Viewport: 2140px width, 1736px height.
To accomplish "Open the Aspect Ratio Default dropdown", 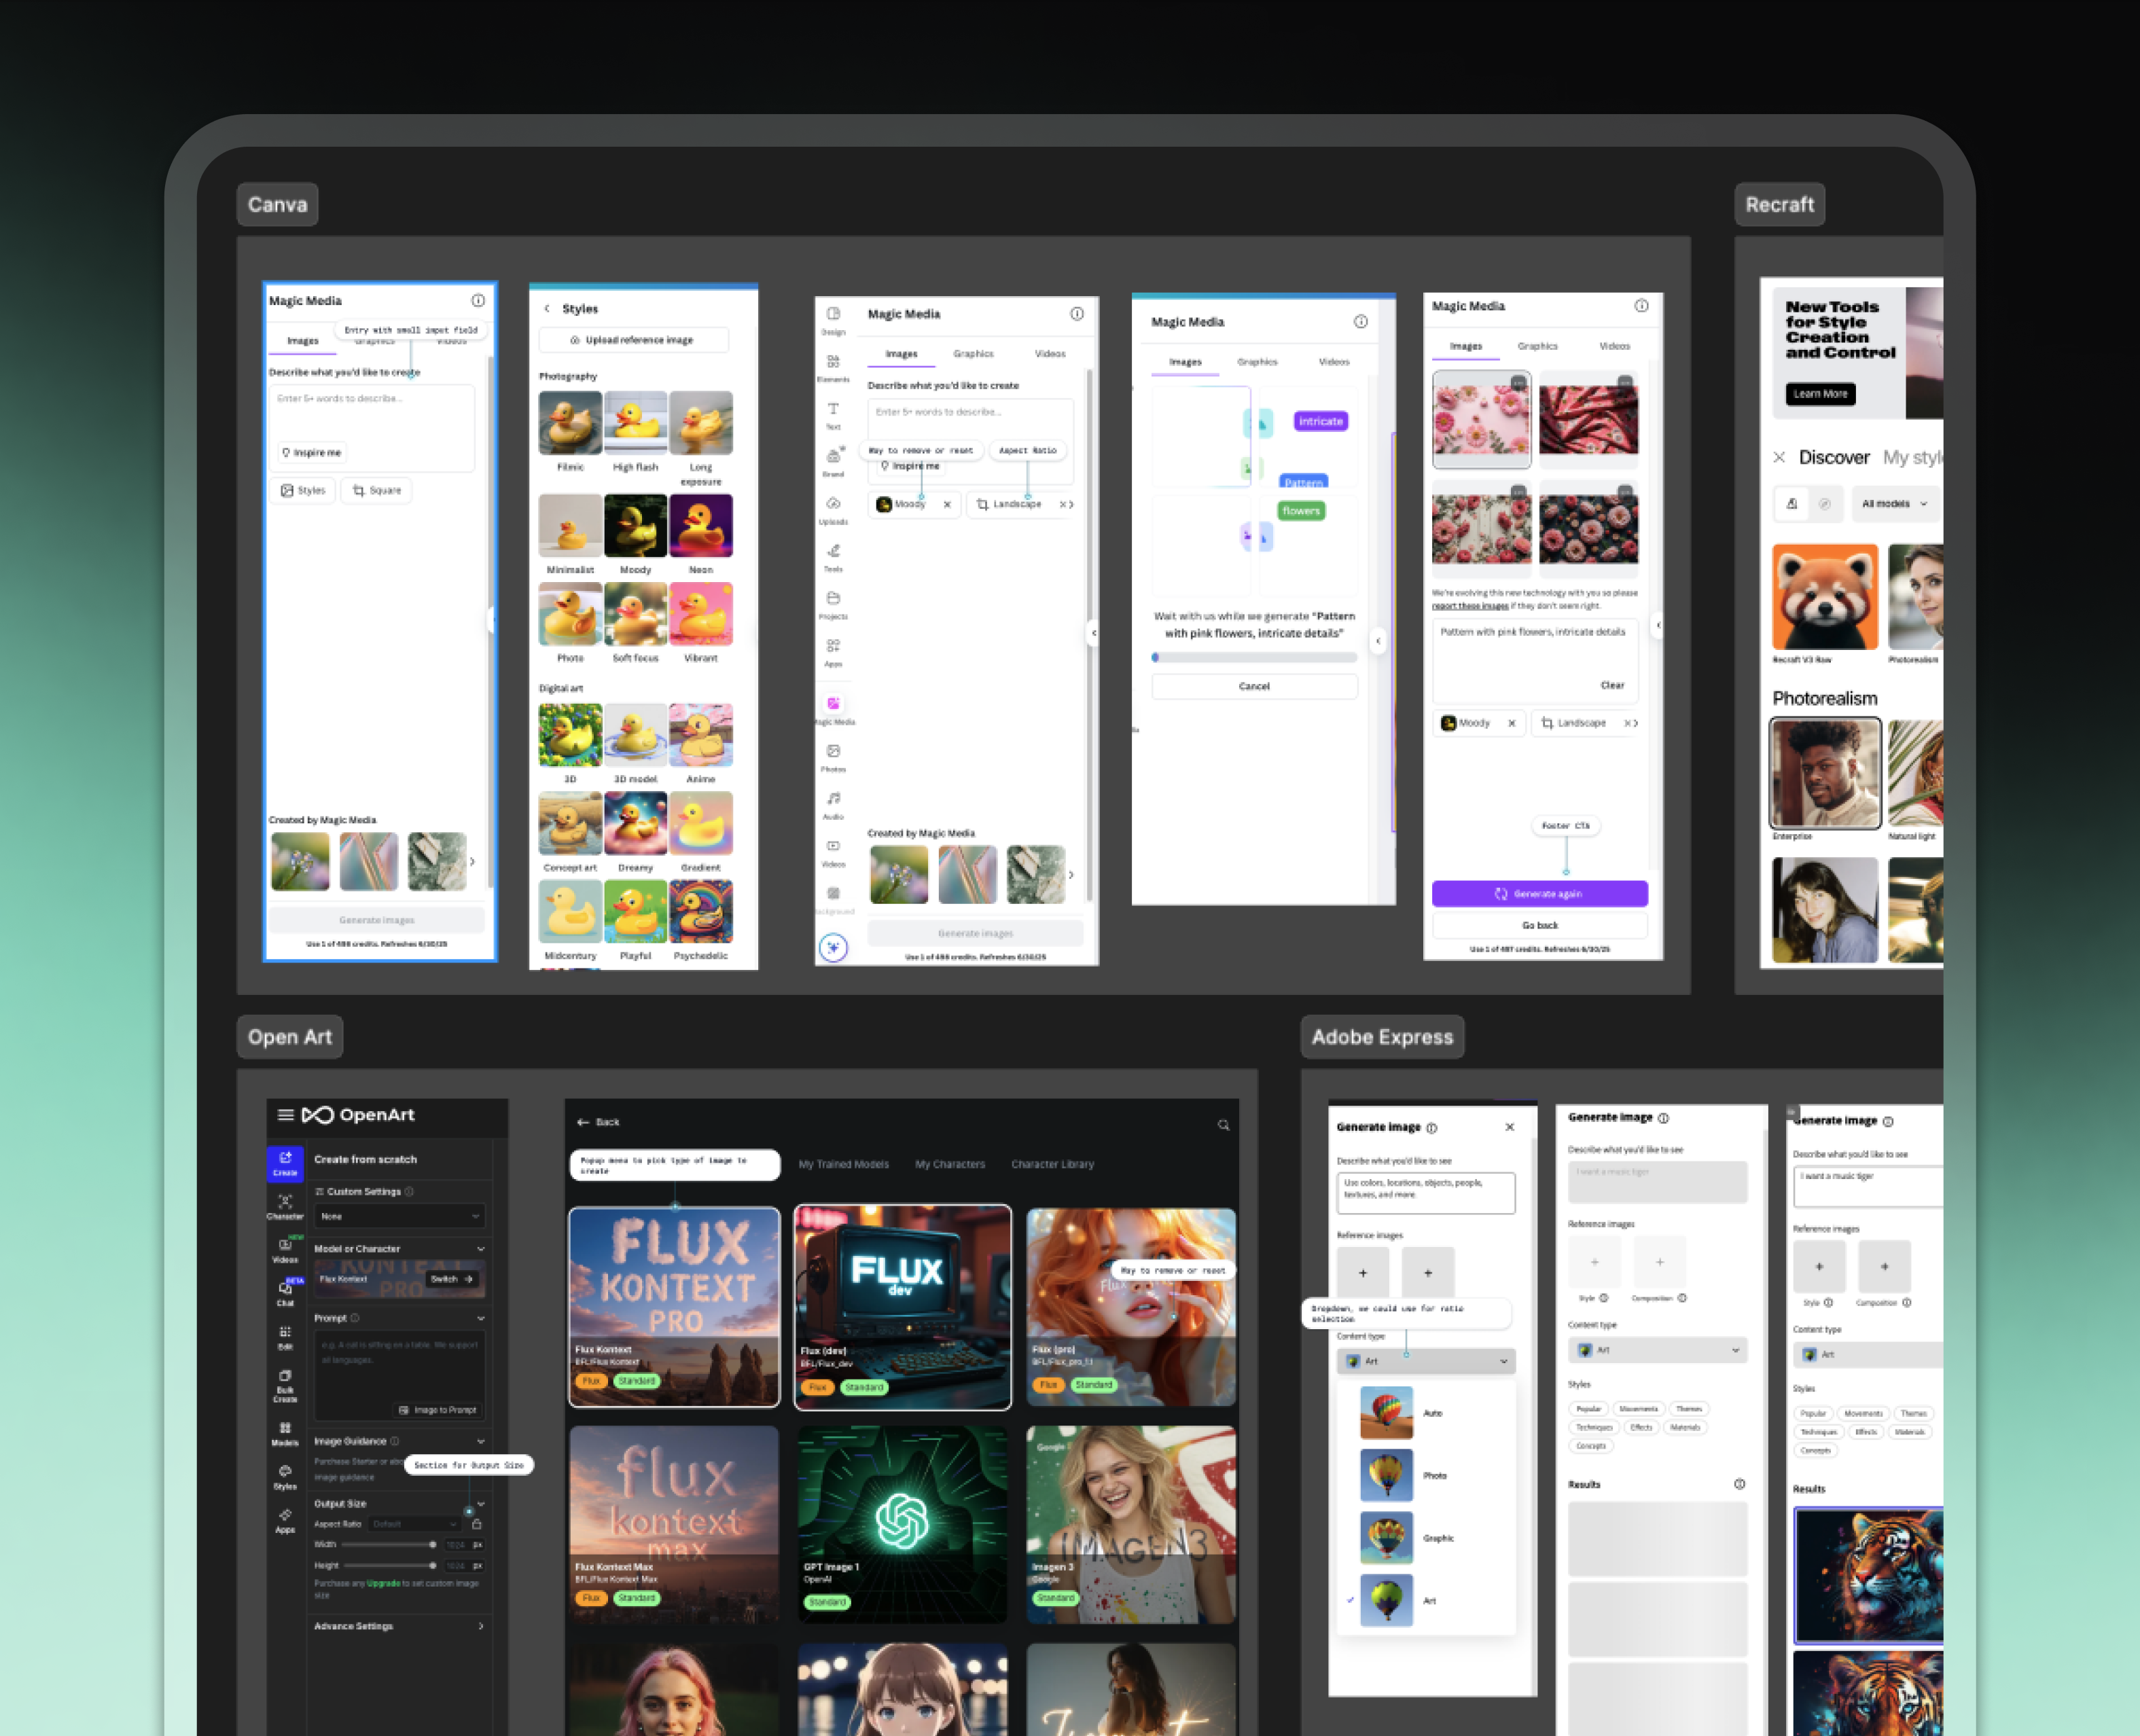I will point(414,1524).
